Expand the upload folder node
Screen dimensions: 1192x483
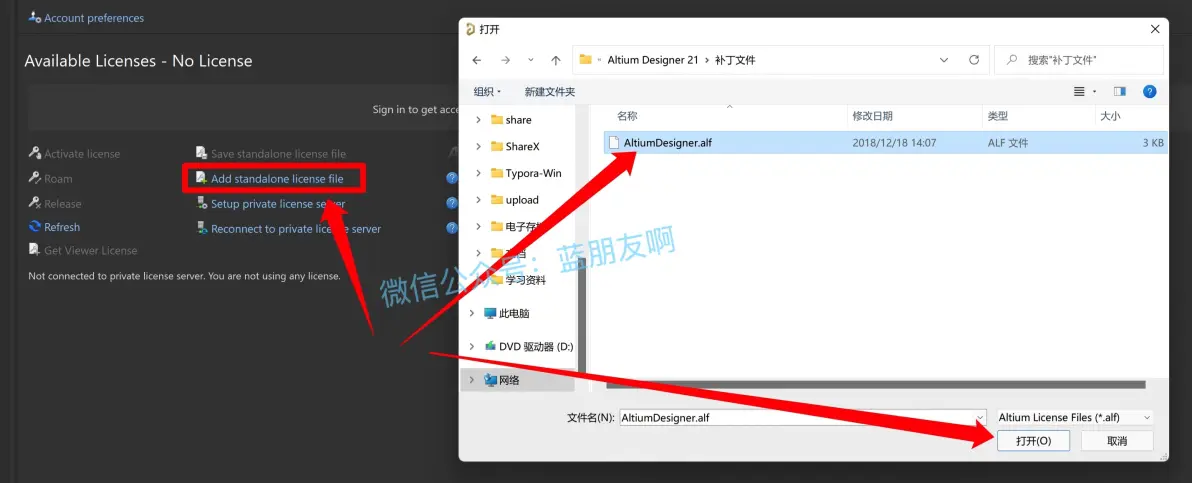click(478, 199)
